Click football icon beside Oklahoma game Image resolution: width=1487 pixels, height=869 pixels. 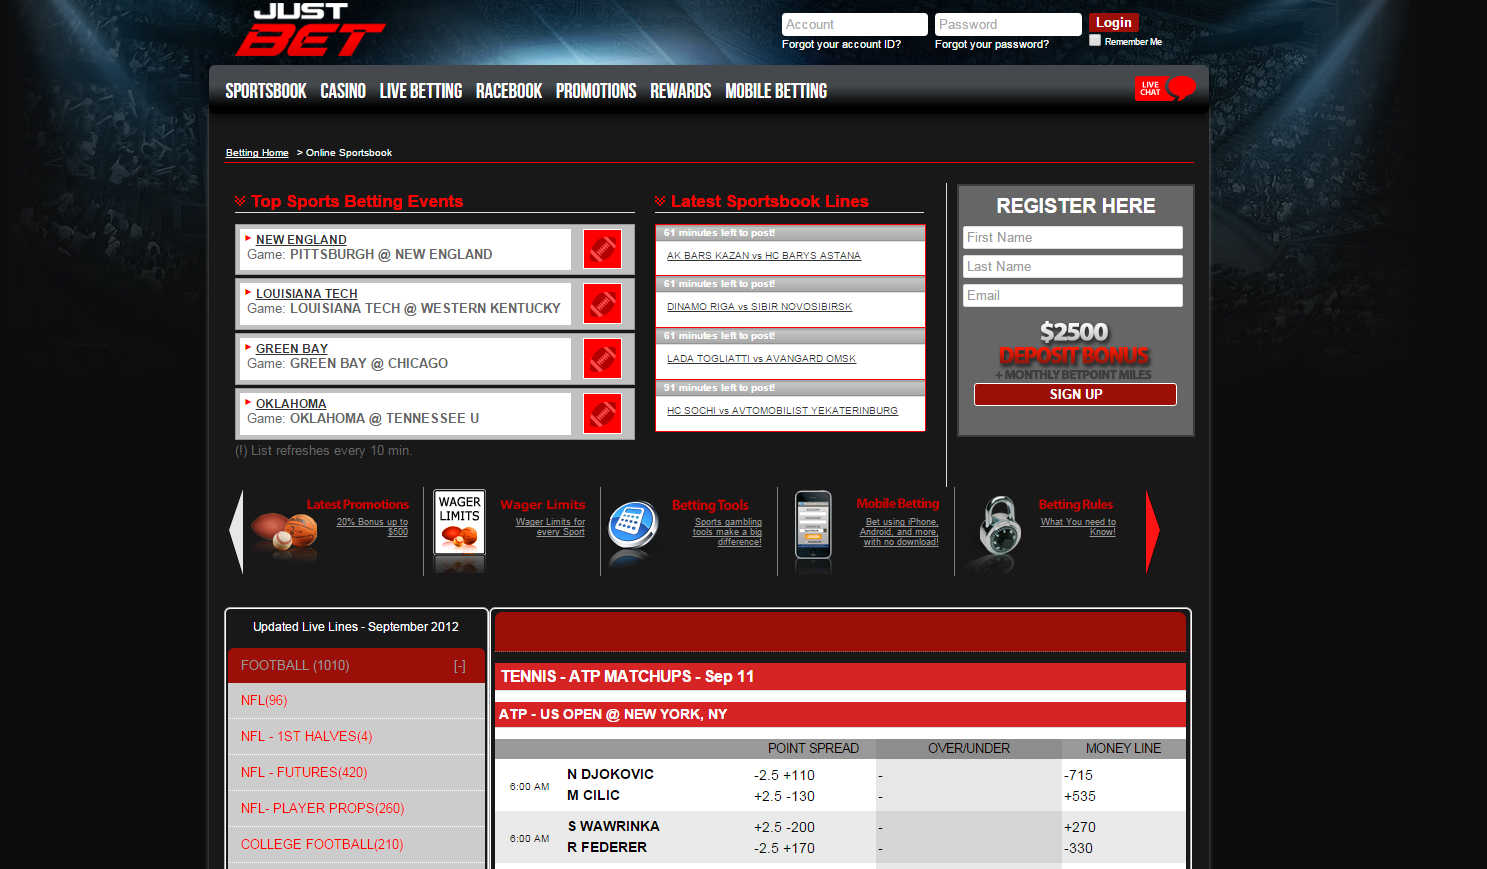[602, 413]
